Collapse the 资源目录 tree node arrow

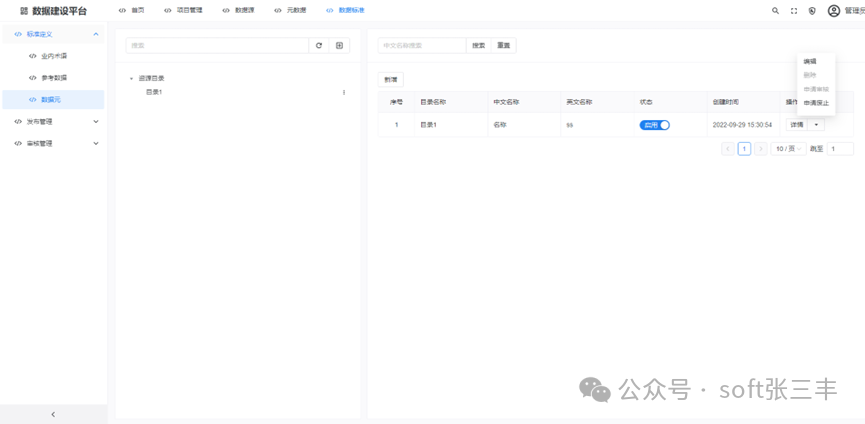coord(131,79)
